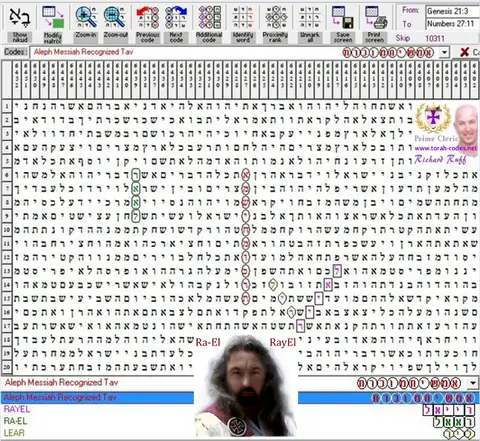Click the Print screen label button
The height and width of the screenshot is (441, 480).
pyautogui.click(x=375, y=37)
